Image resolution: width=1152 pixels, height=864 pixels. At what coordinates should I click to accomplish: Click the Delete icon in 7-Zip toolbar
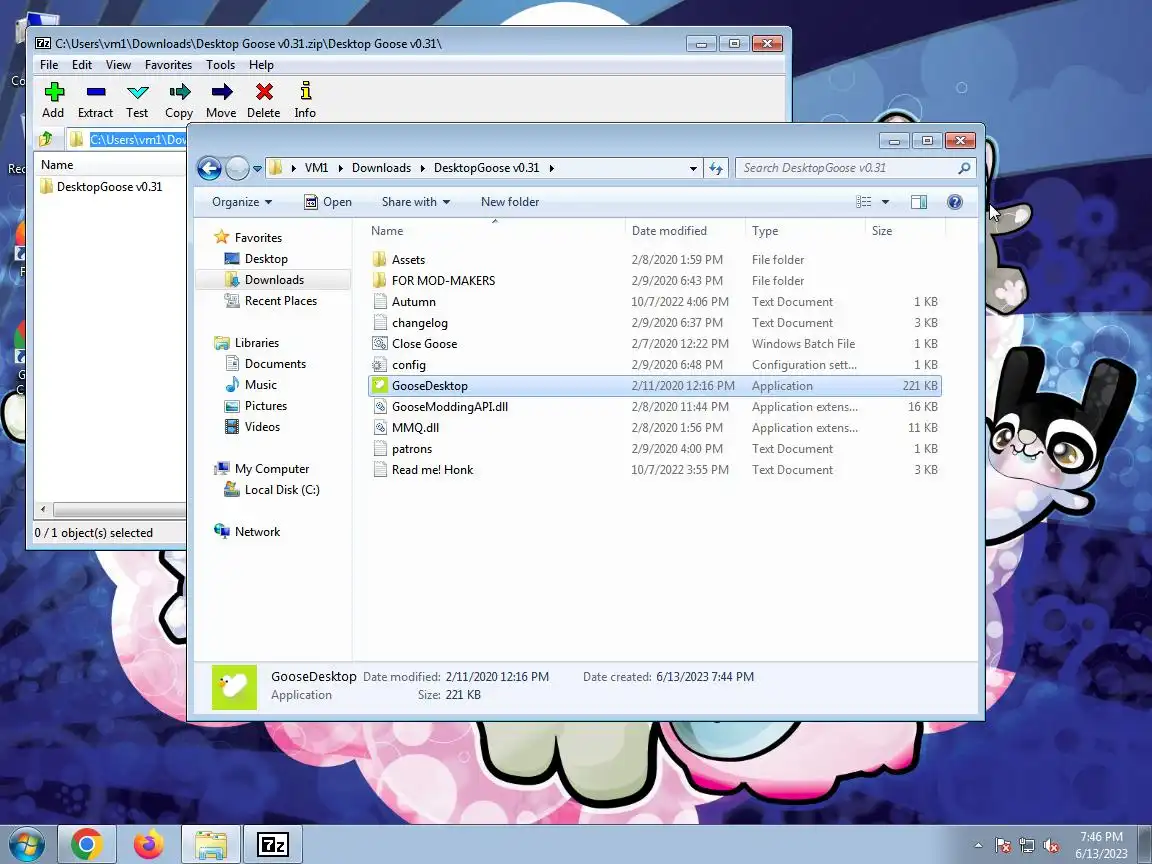[x=264, y=100]
